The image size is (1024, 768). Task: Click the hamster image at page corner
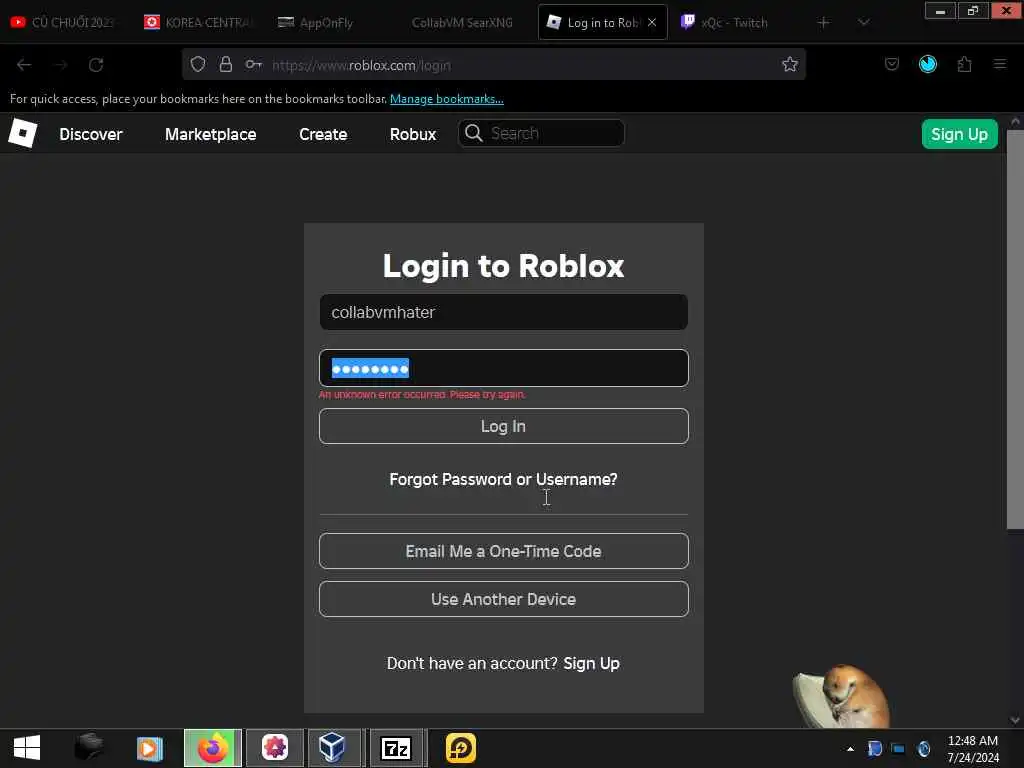point(842,696)
